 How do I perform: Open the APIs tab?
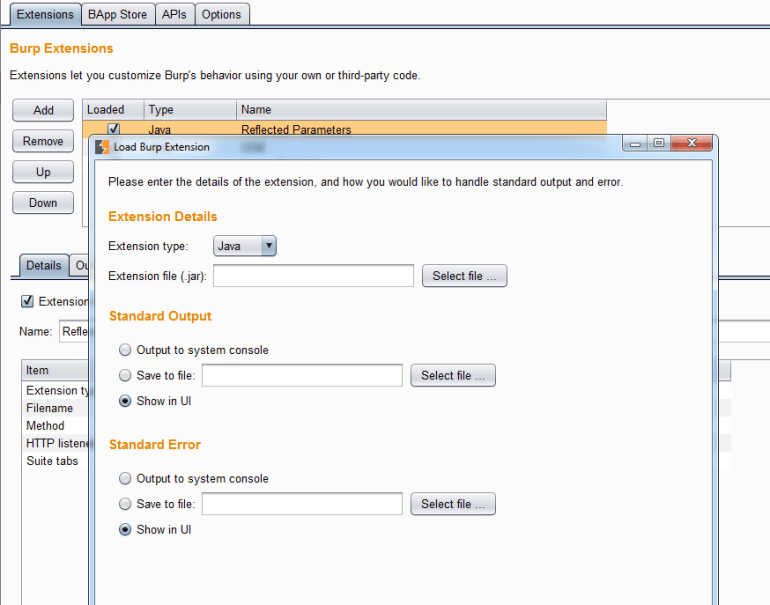[174, 14]
